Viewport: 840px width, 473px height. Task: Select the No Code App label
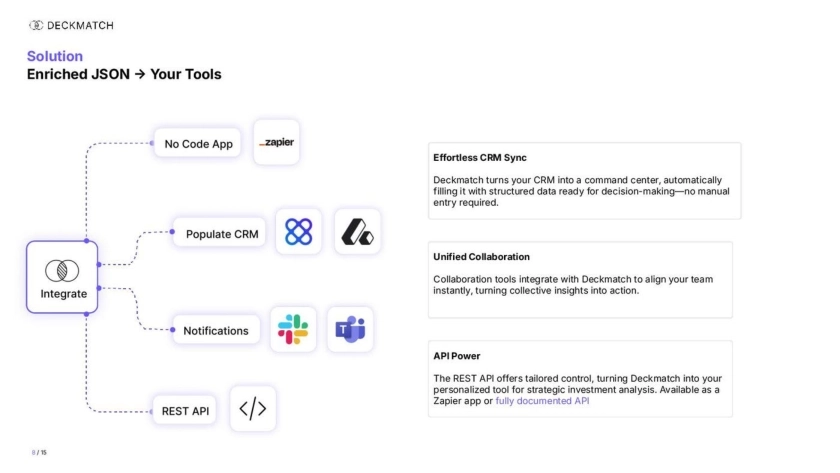198,144
